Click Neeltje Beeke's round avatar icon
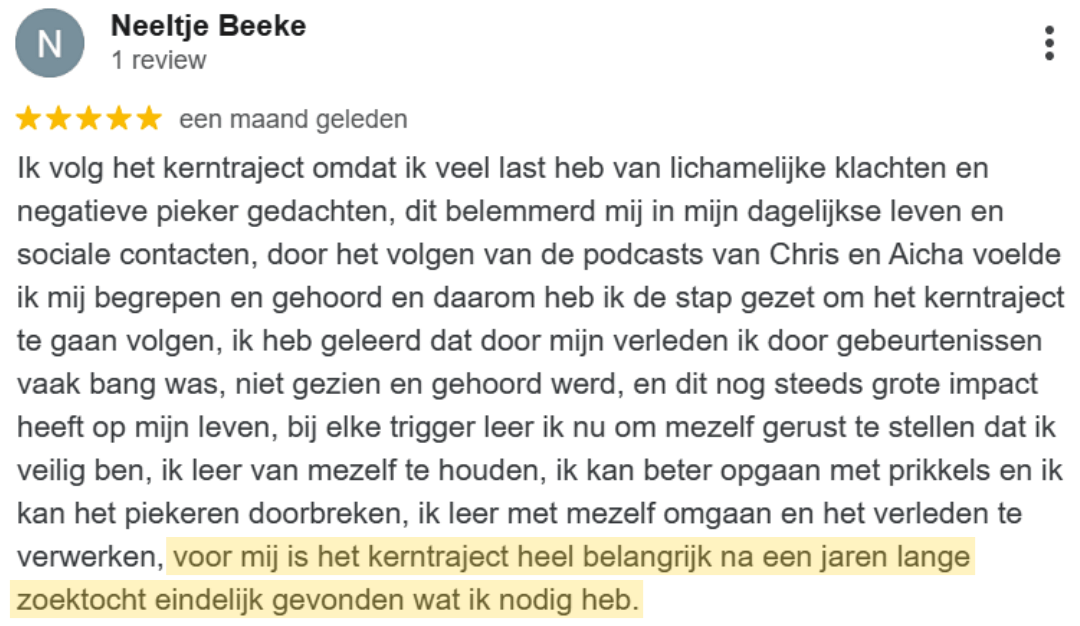This screenshot has height=626, width=1080. click(x=49, y=44)
